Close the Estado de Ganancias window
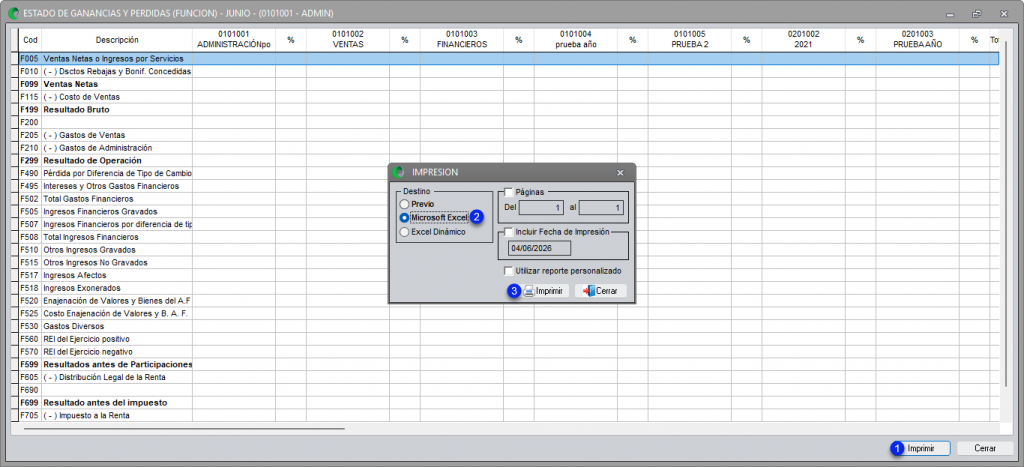The image size is (1024, 467). tap(1003, 13)
